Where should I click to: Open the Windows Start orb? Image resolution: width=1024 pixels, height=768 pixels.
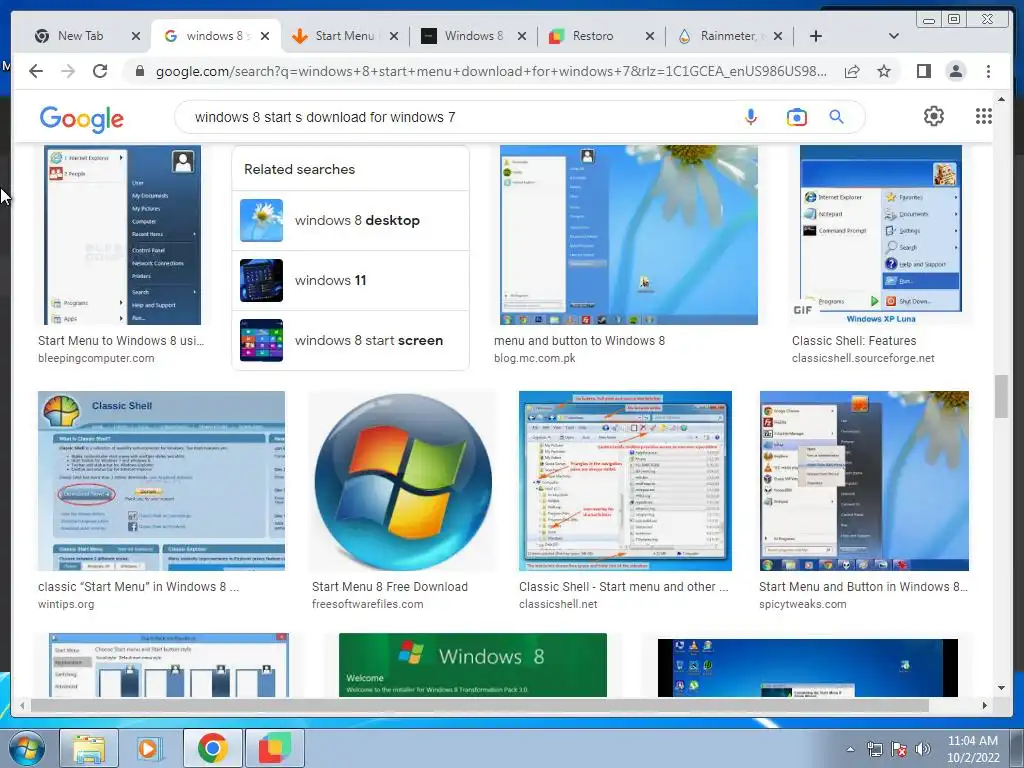27,748
